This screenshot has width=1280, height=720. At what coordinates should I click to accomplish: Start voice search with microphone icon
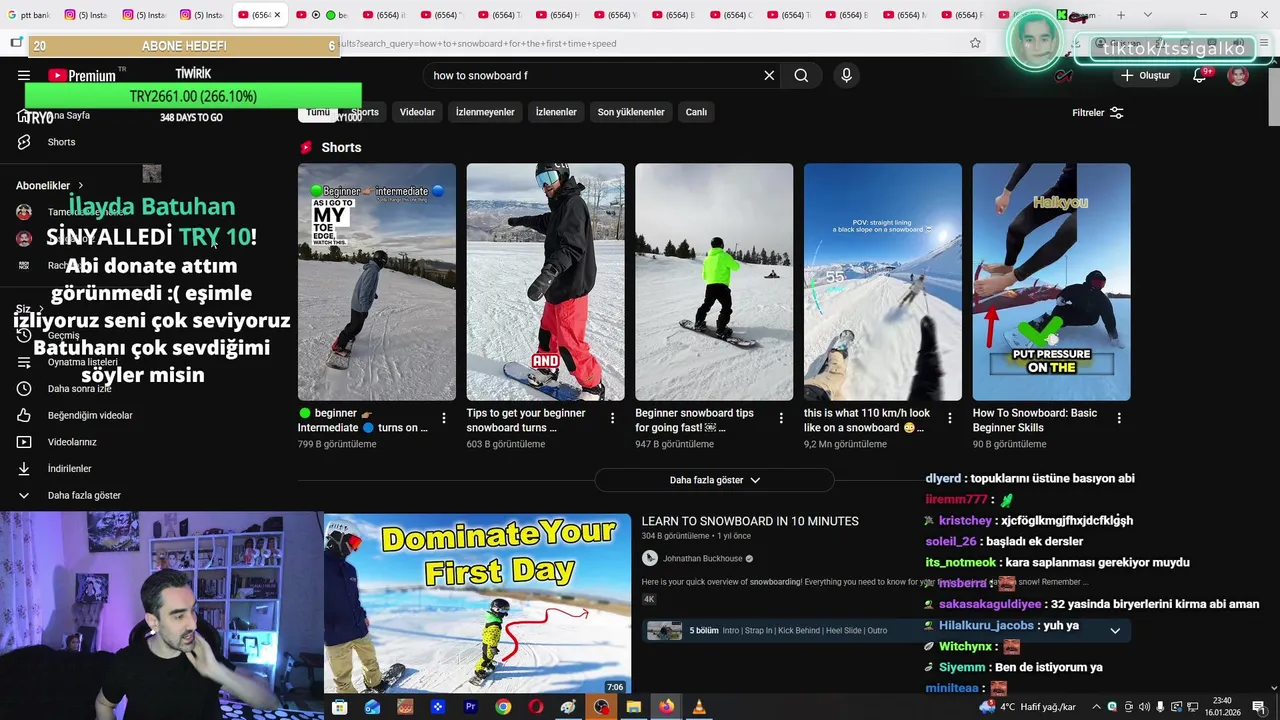tap(846, 75)
